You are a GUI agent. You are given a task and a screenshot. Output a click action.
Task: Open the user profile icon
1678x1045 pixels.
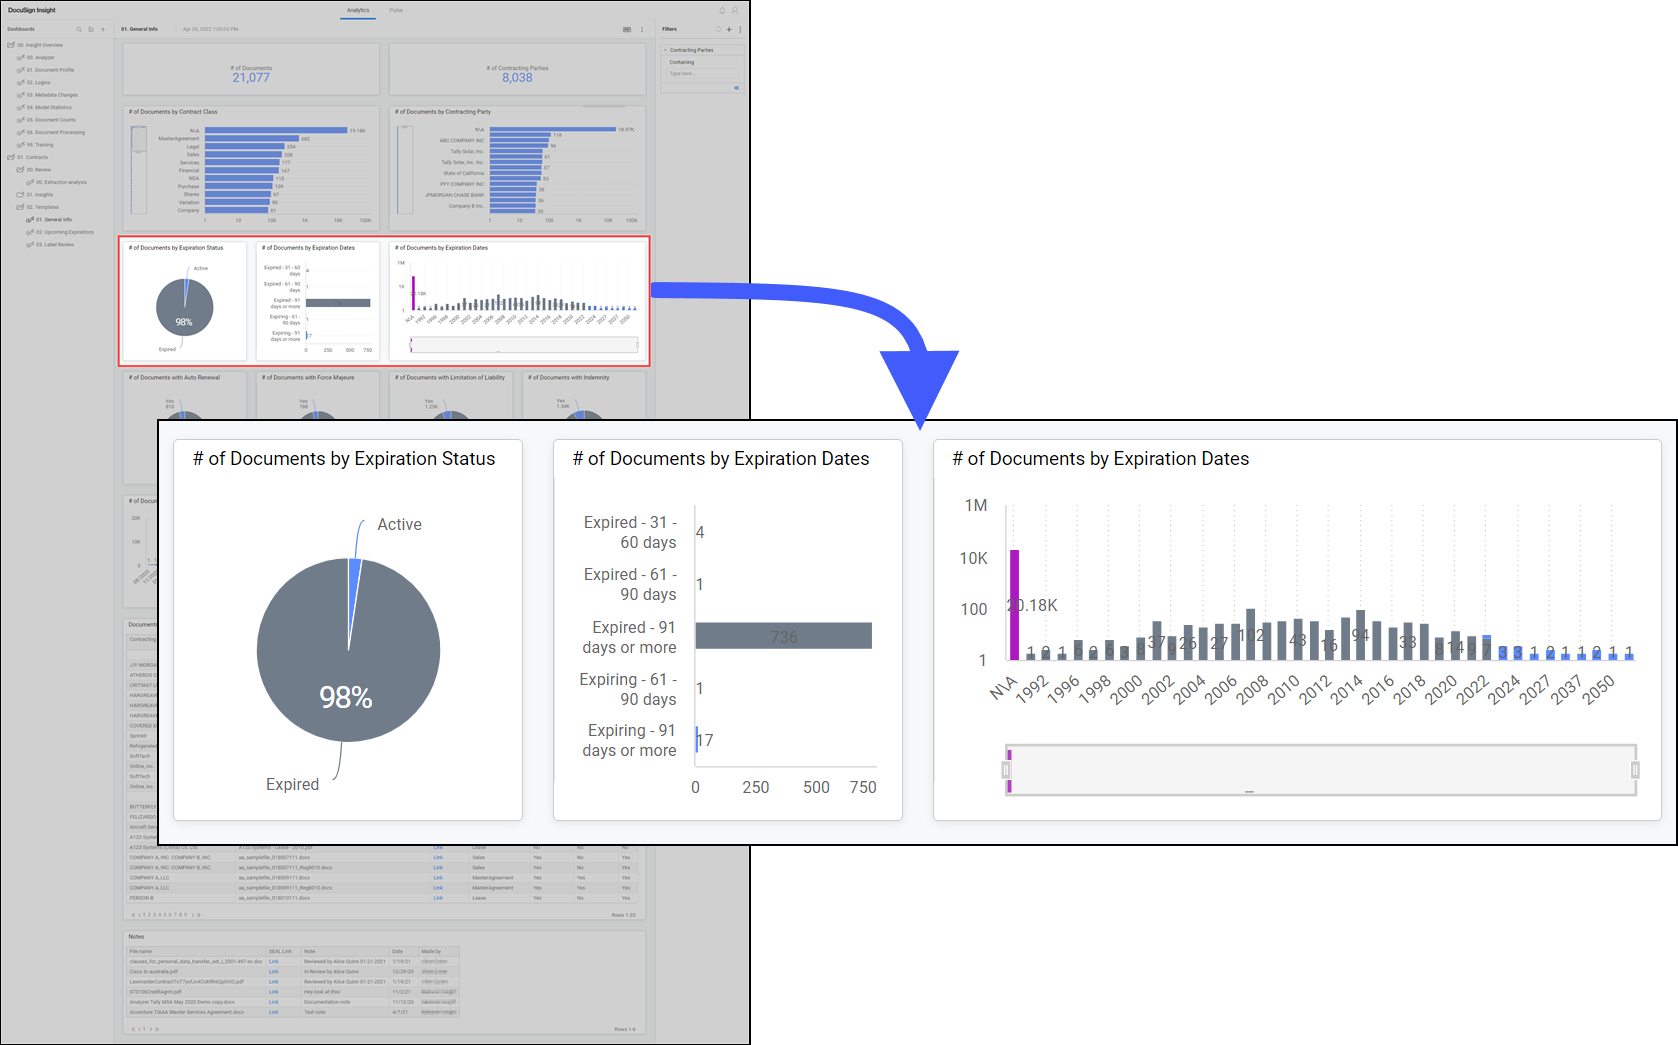tap(735, 10)
